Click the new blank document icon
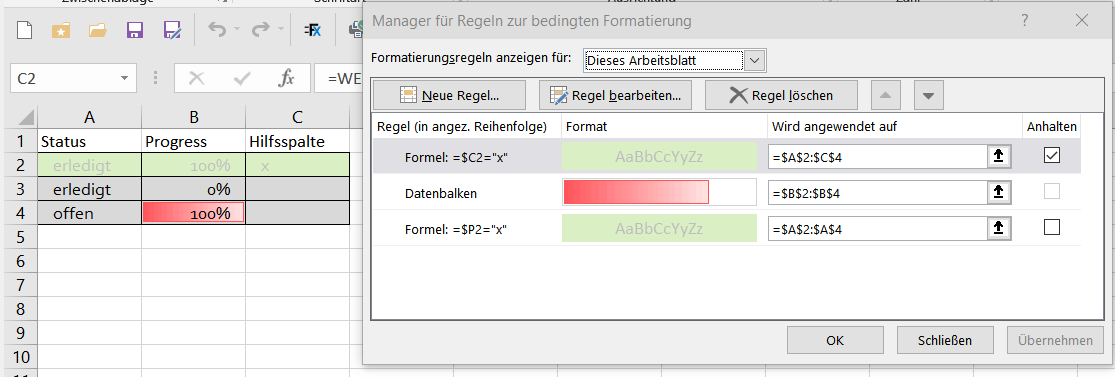Image resolution: width=1115 pixels, height=377 pixels. pyautogui.click(x=25, y=30)
